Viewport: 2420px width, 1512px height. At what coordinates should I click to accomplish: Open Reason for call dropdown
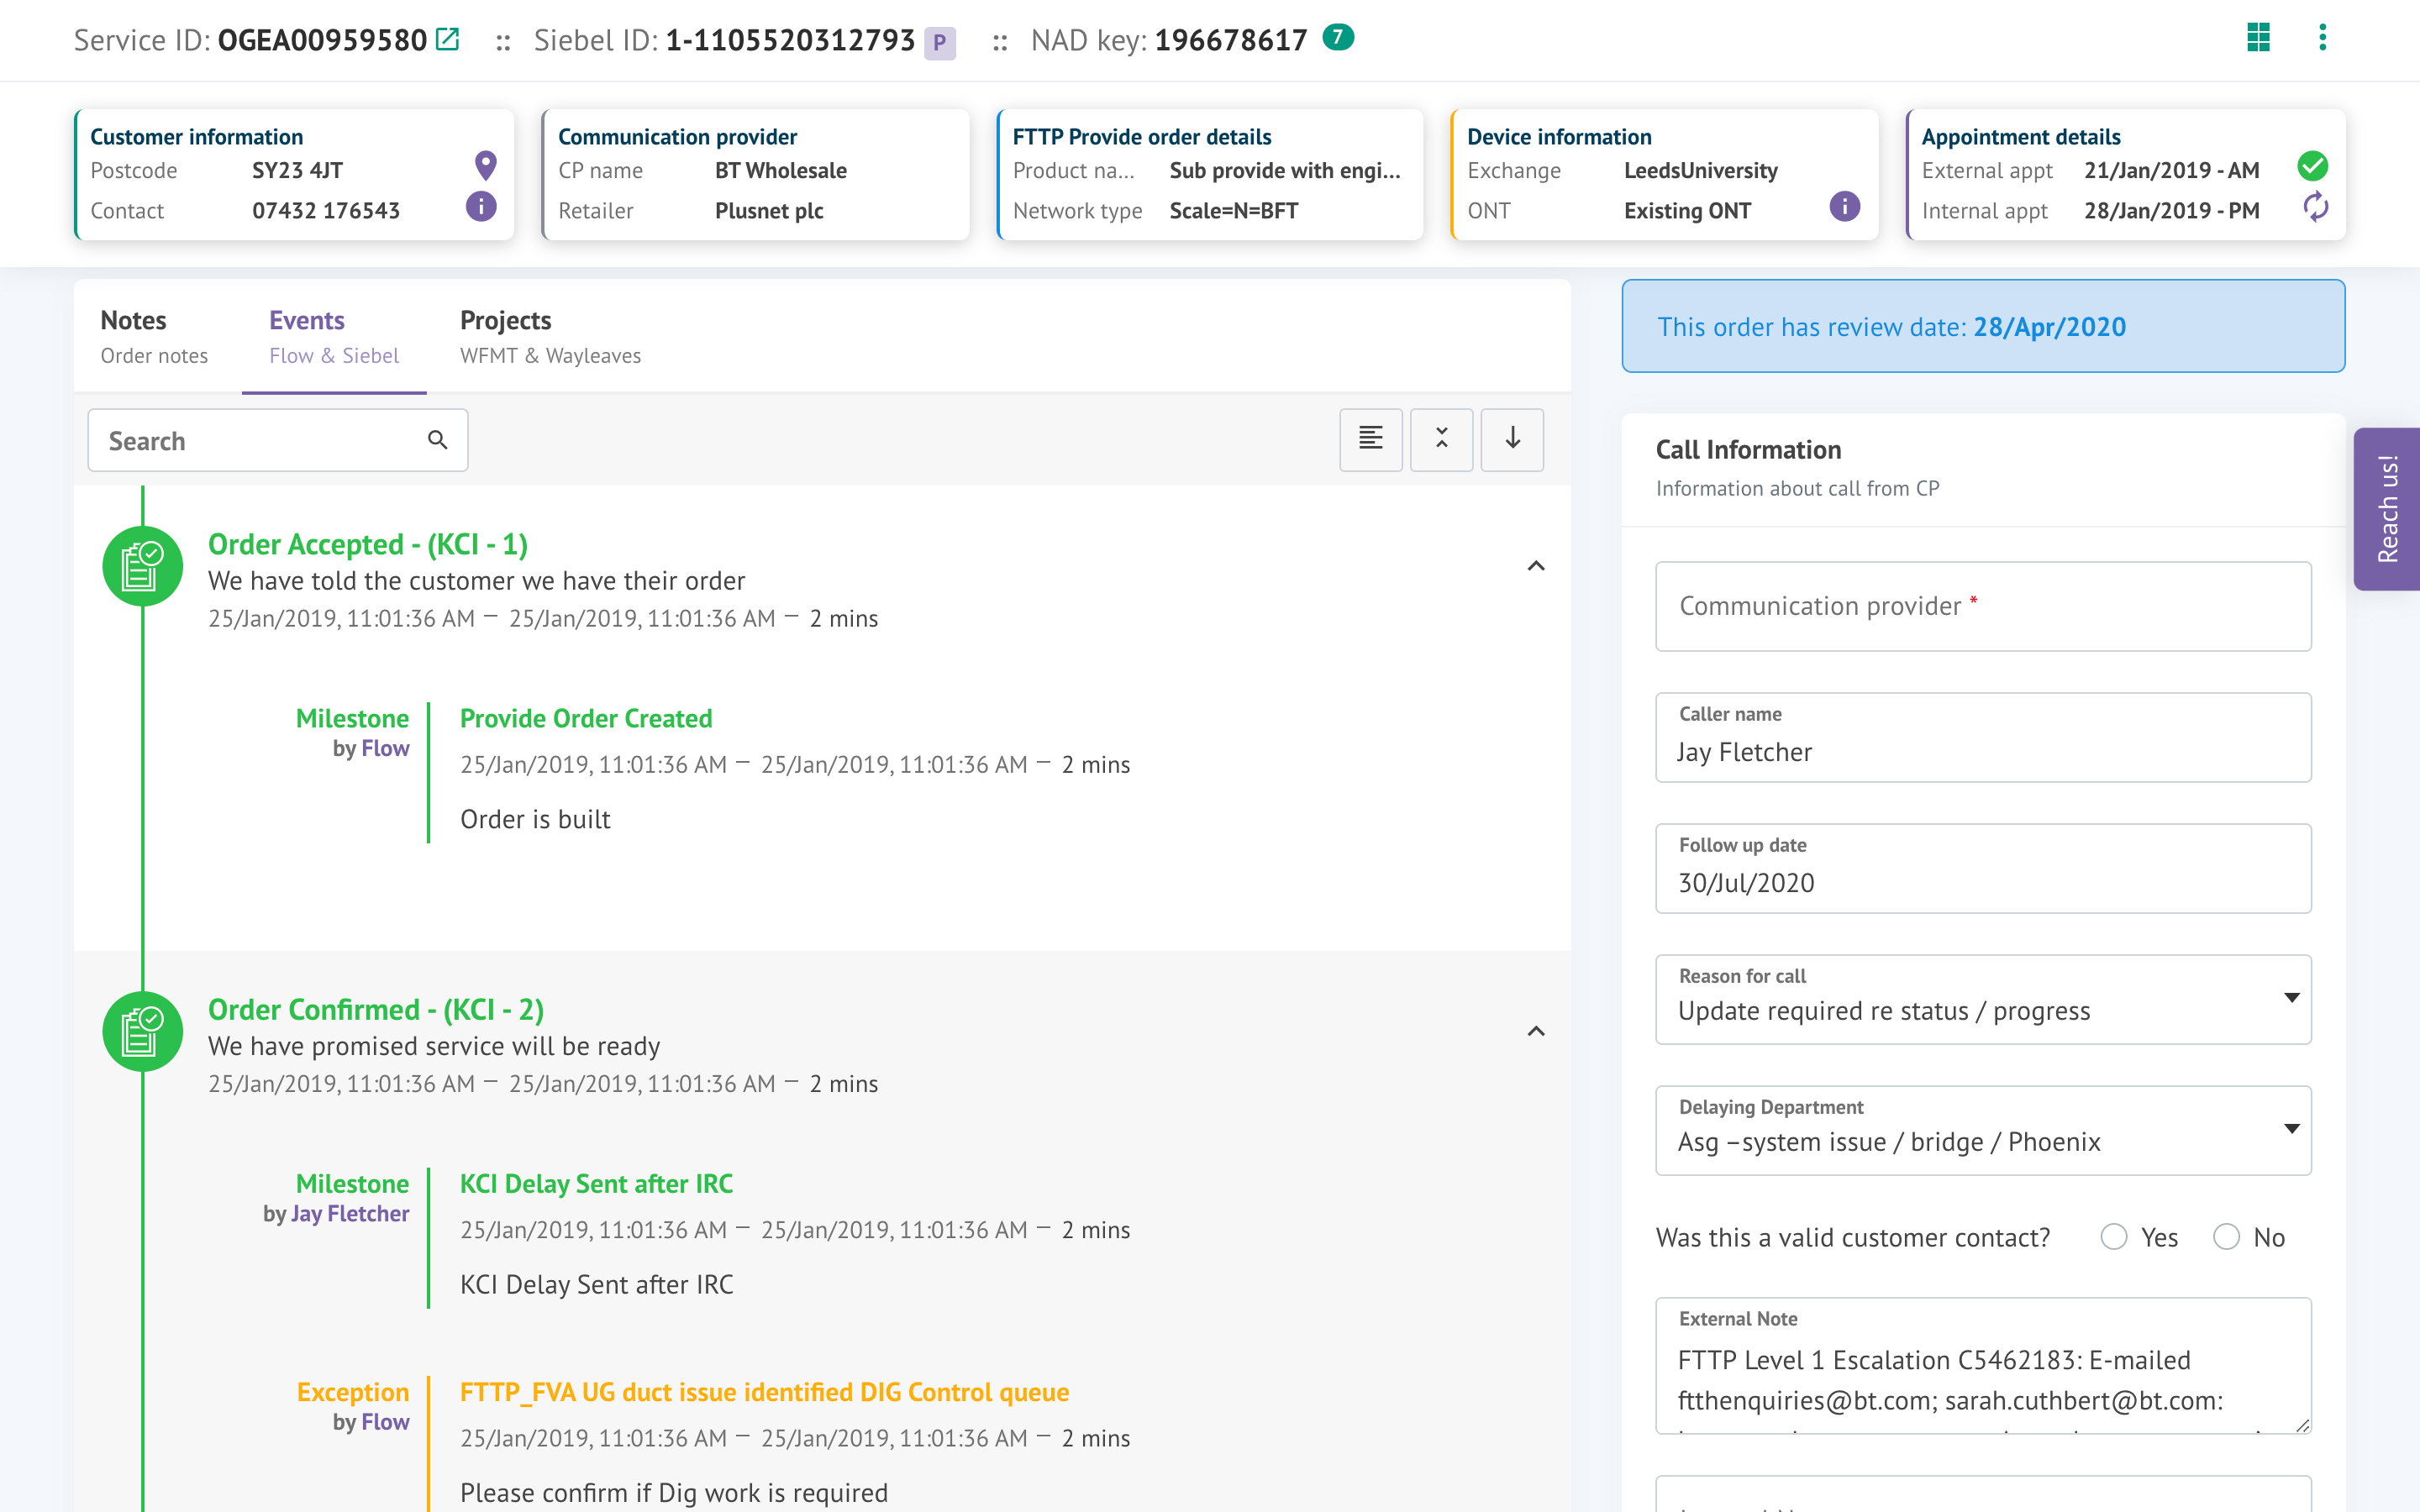tap(1982, 999)
